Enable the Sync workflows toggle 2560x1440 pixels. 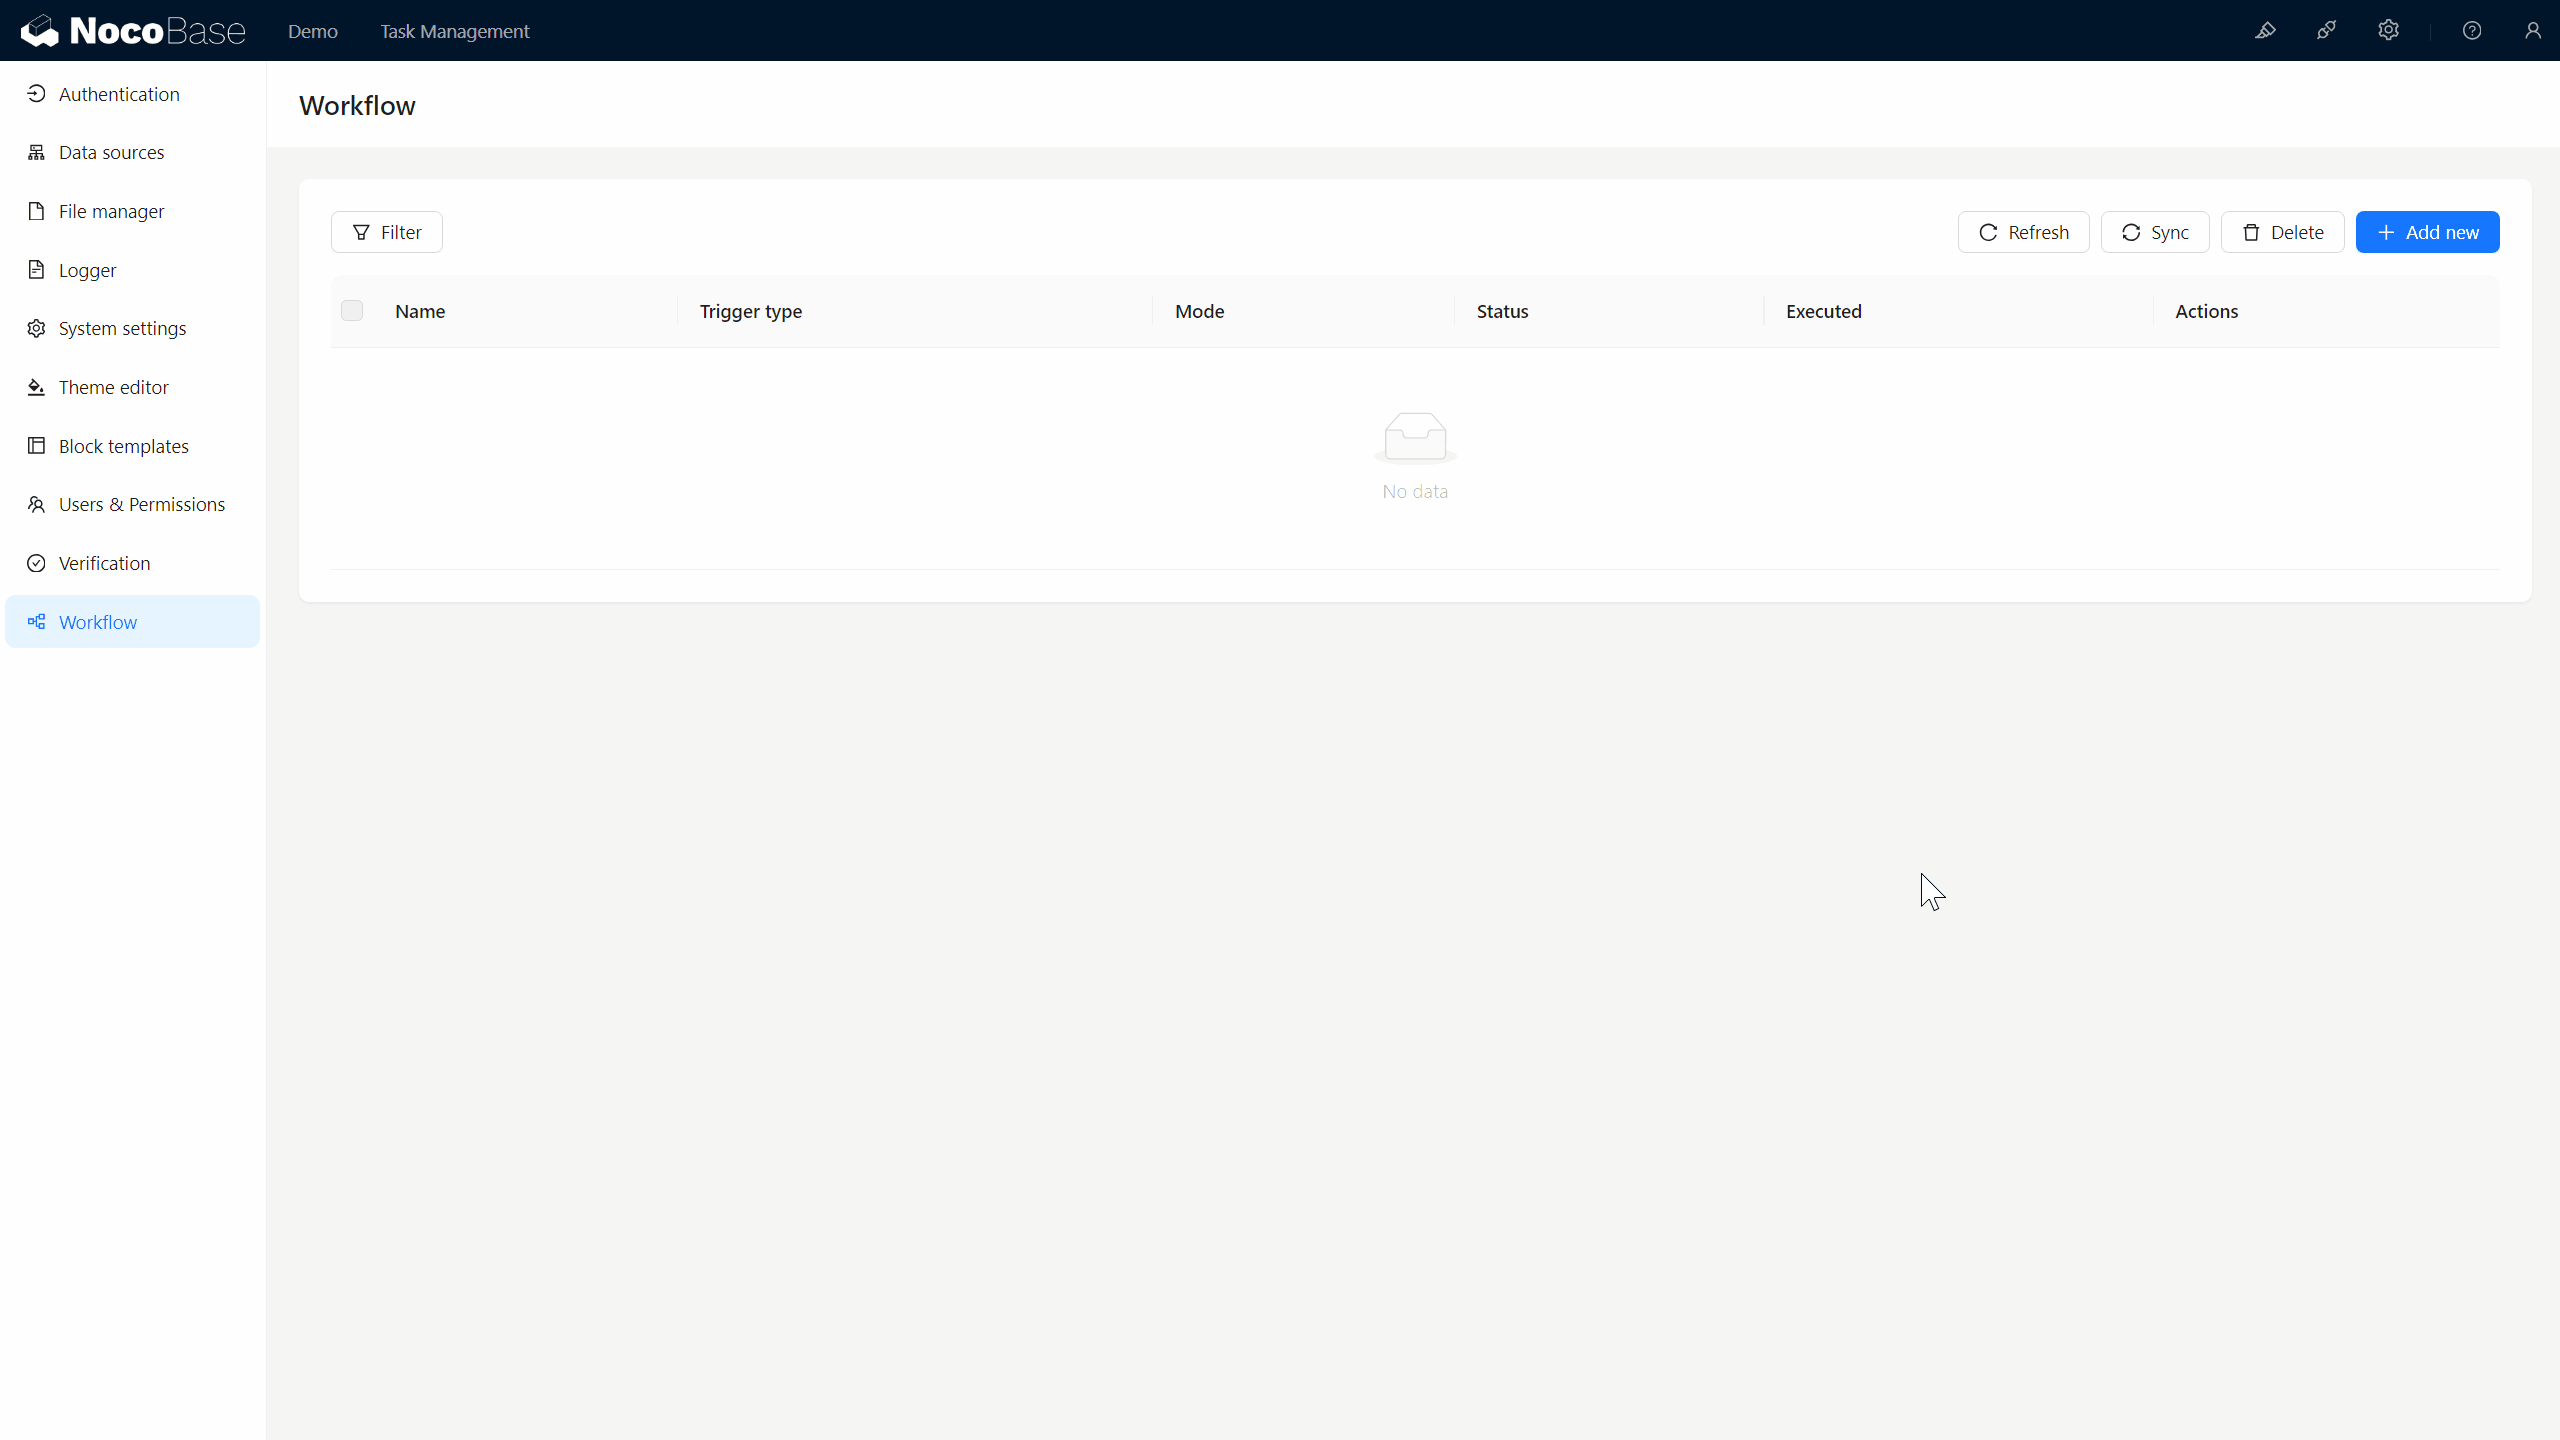pos(2154,230)
